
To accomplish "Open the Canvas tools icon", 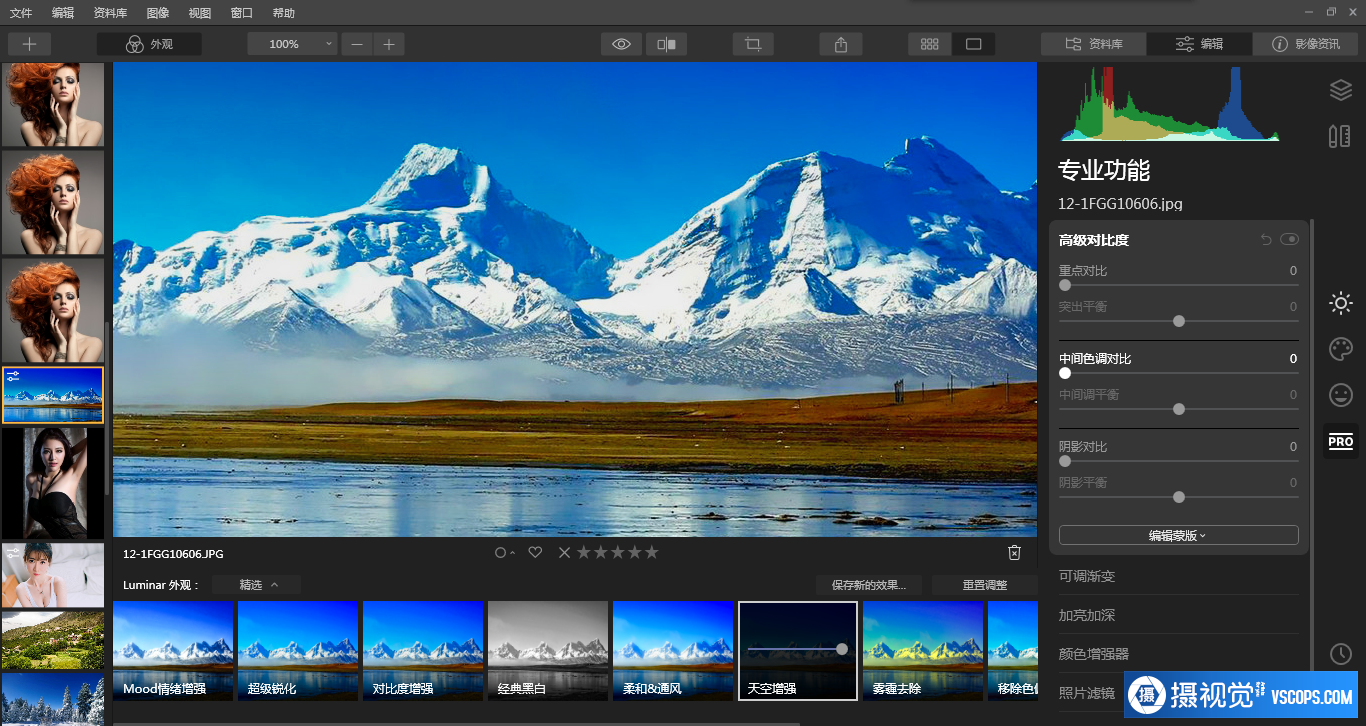I will point(1340,136).
